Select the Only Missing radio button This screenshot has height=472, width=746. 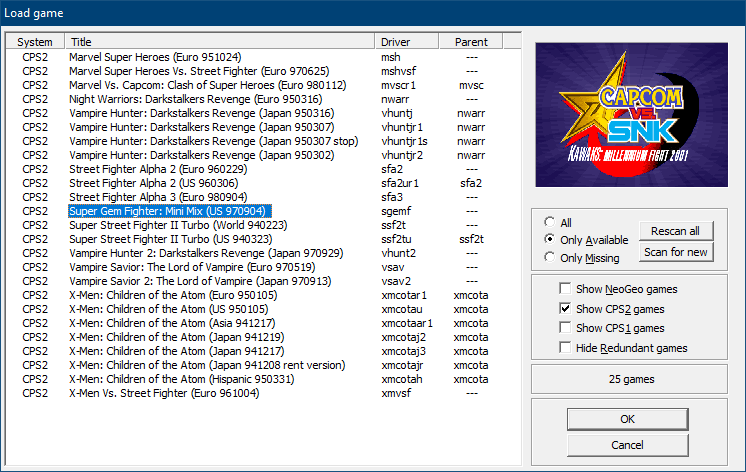pos(548,258)
